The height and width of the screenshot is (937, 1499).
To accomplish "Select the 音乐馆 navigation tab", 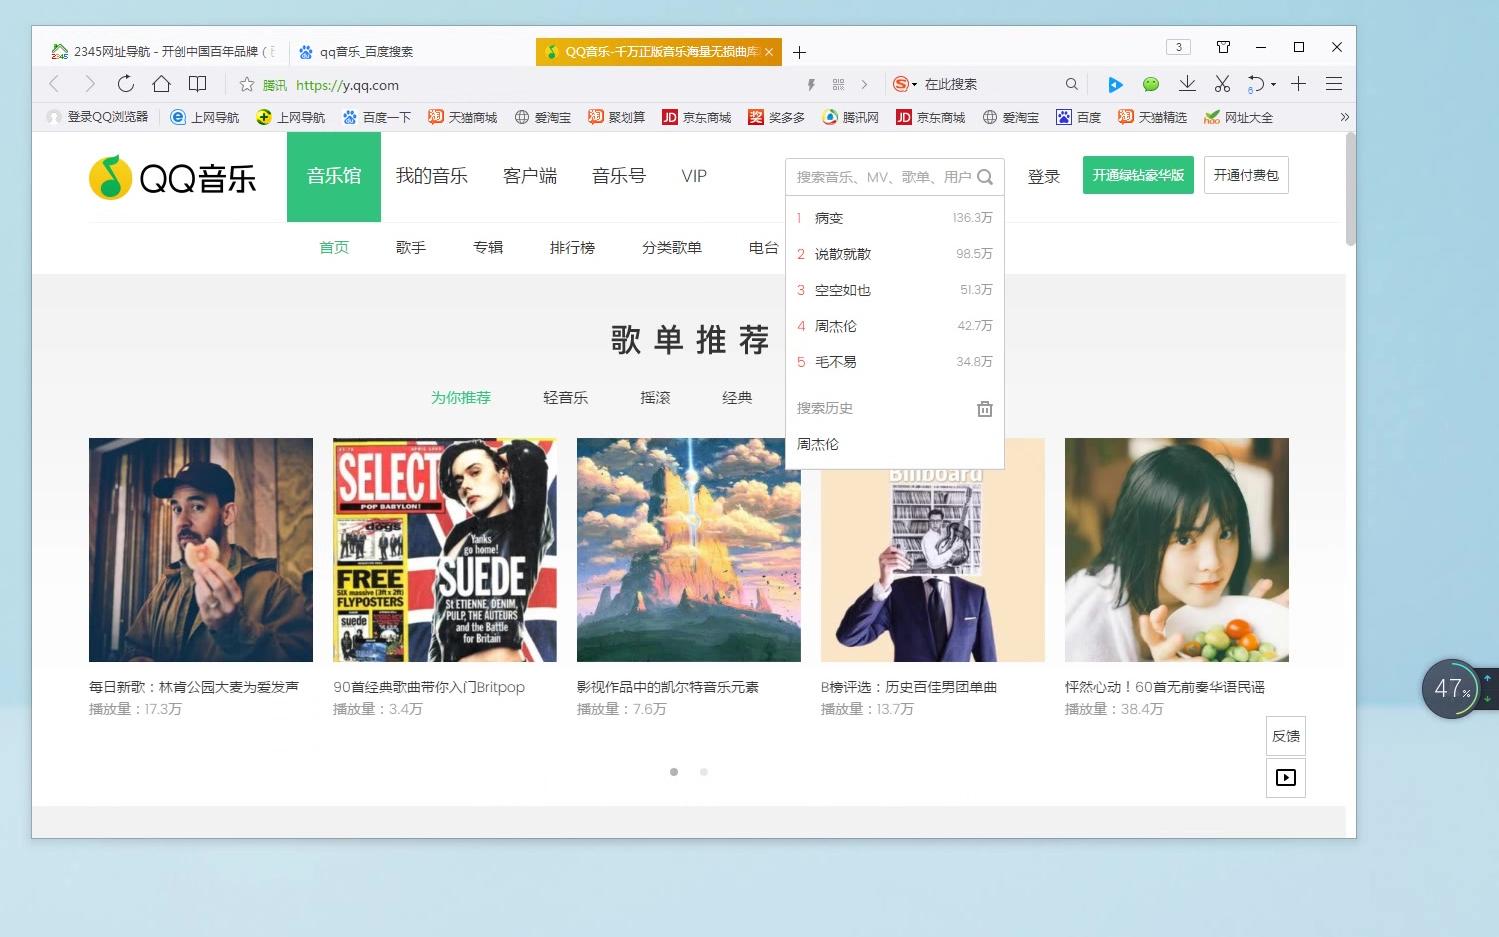I will 334,176.
